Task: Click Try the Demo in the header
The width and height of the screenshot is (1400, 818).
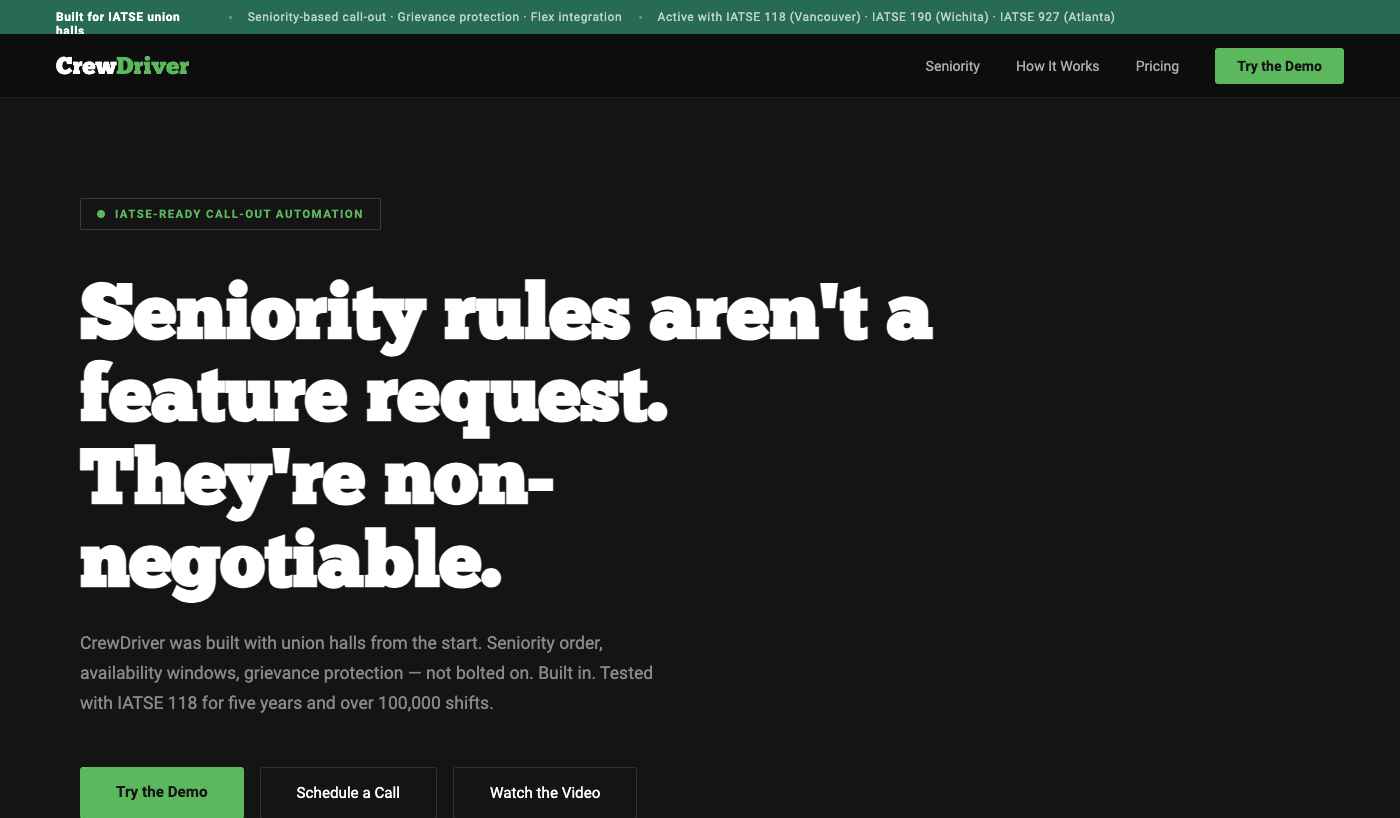Action: click(x=1279, y=66)
